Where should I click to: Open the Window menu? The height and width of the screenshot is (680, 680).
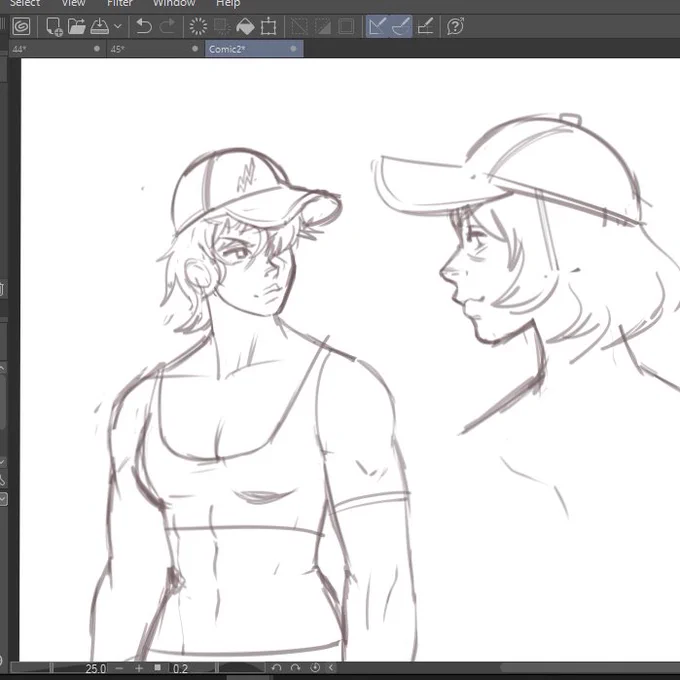click(174, 3)
